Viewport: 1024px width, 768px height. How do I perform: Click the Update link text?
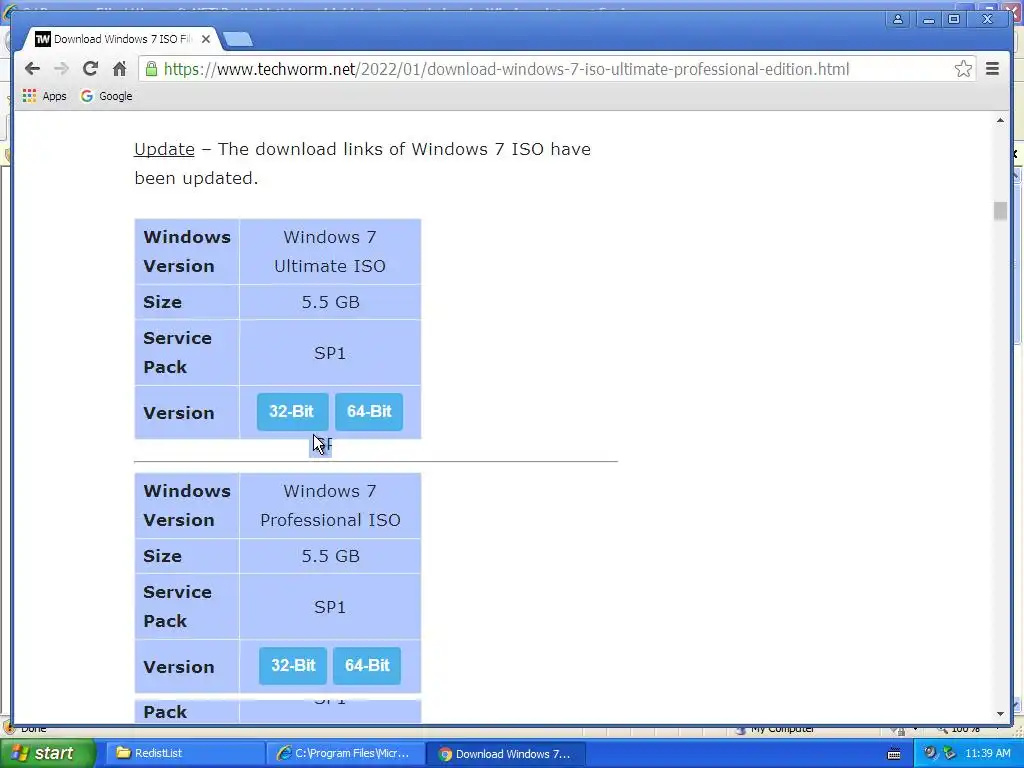(x=165, y=149)
